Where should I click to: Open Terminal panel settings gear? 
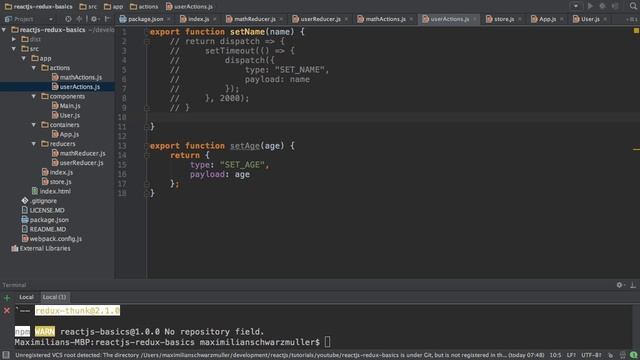[x=620, y=285]
